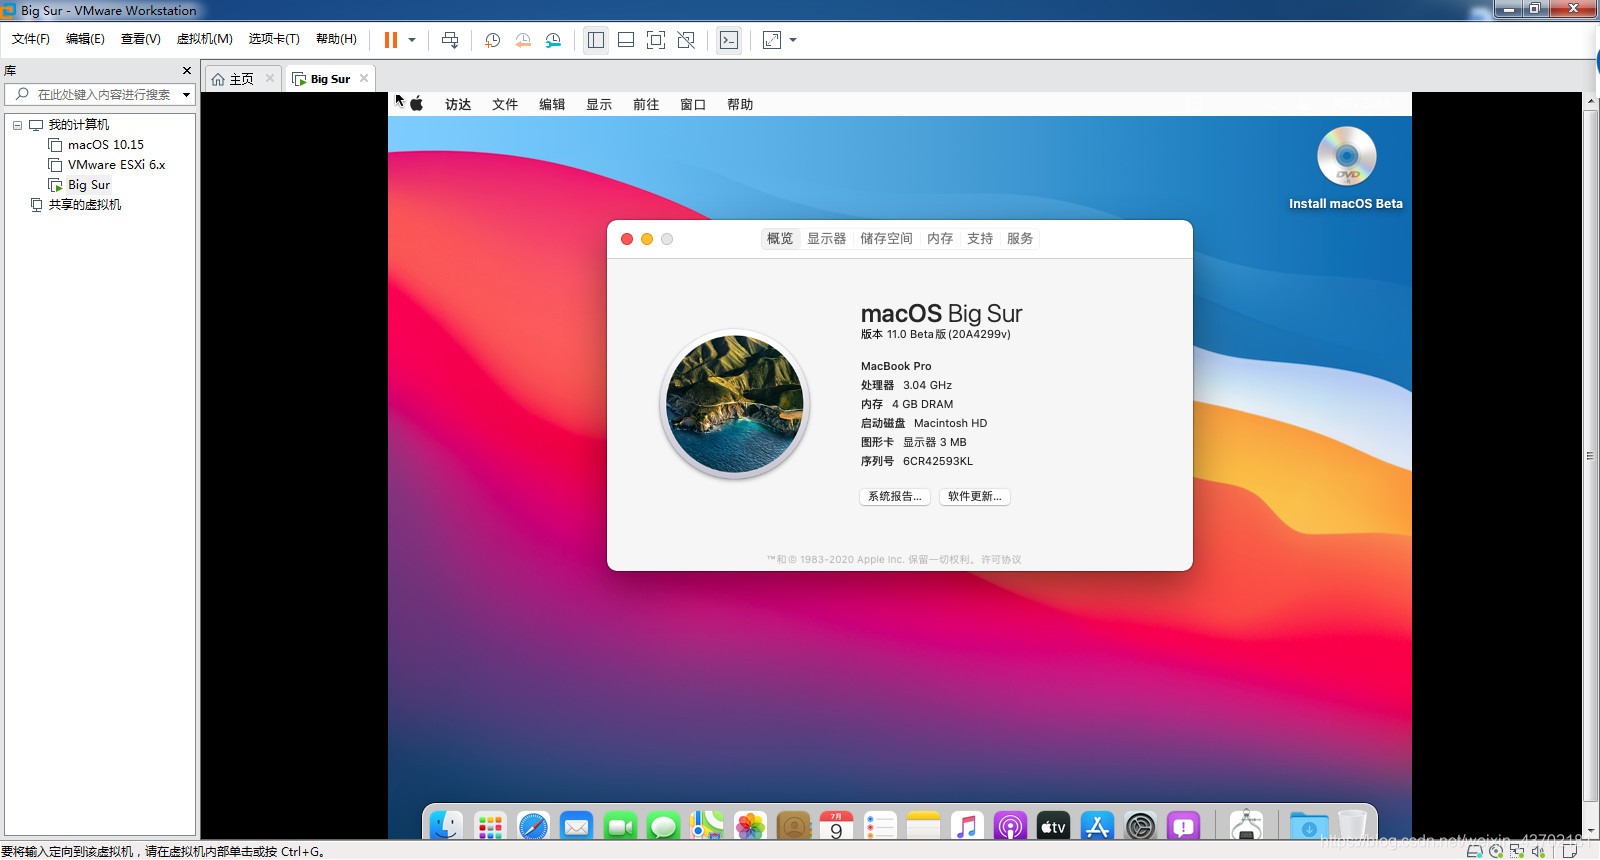Open Podcasts from the dock
The height and width of the screenshot is (860, 1600).
click(x=1010, y=826)
